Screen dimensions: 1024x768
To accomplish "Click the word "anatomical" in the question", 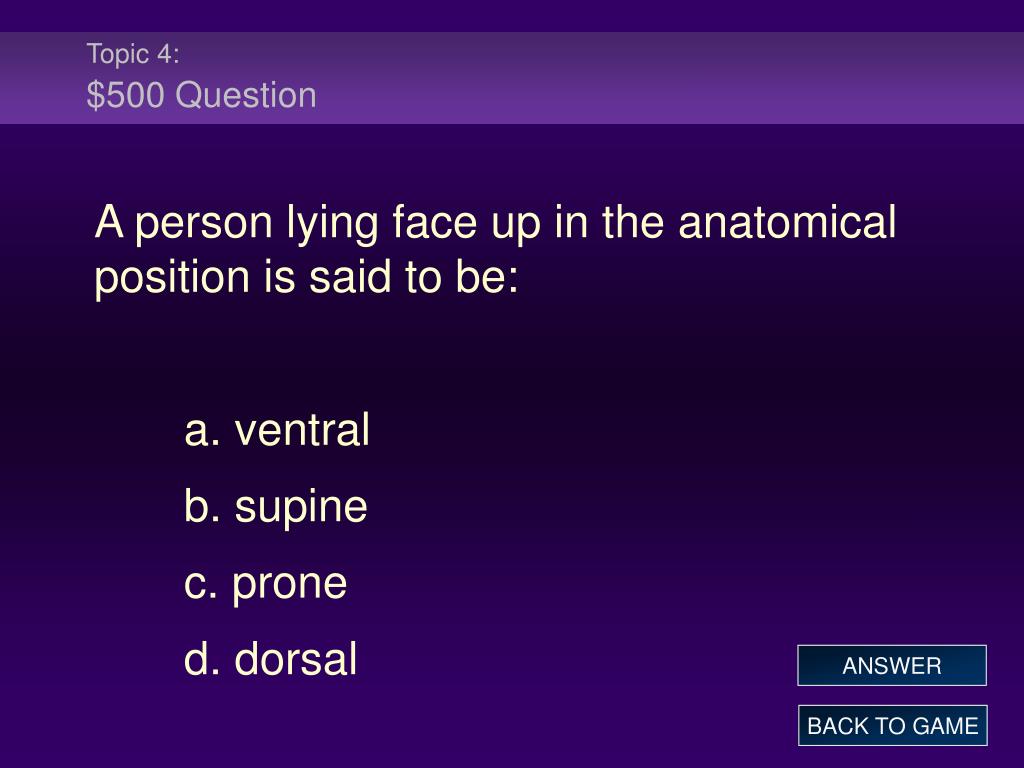I will (x=787, y=222).
